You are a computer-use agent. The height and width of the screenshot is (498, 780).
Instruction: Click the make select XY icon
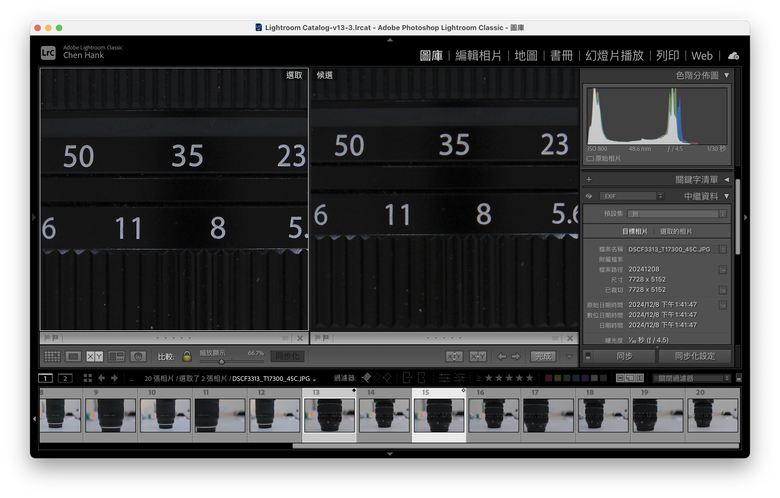[478, 356]
